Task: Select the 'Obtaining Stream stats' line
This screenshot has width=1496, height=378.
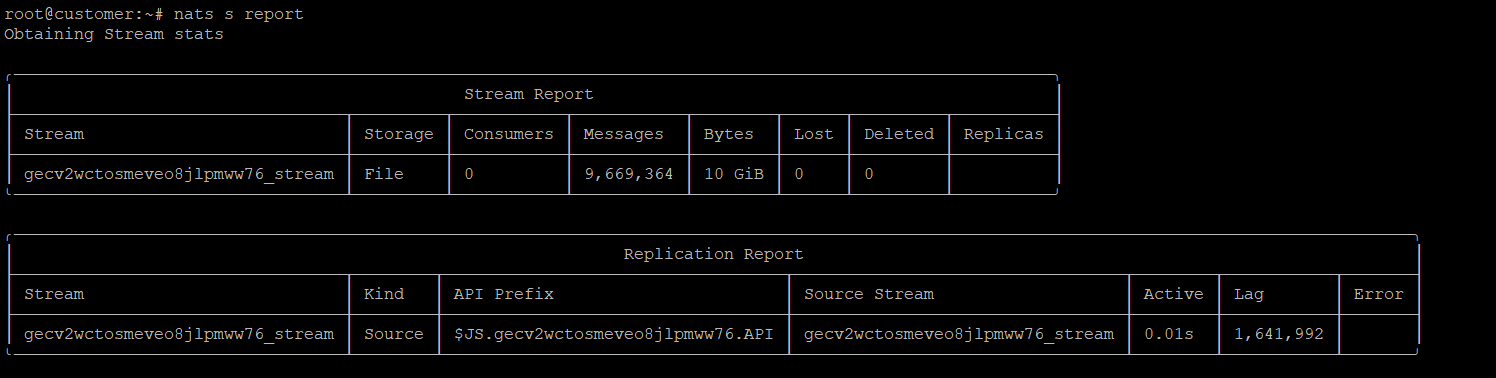Action: [114, 34]
